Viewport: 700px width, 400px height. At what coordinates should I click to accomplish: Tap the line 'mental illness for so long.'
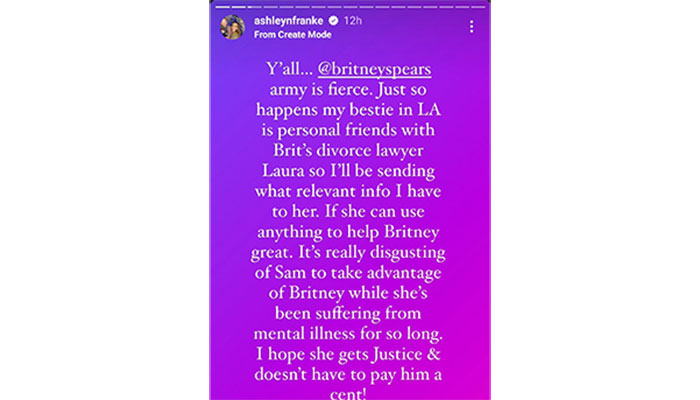tap(348, 334)
